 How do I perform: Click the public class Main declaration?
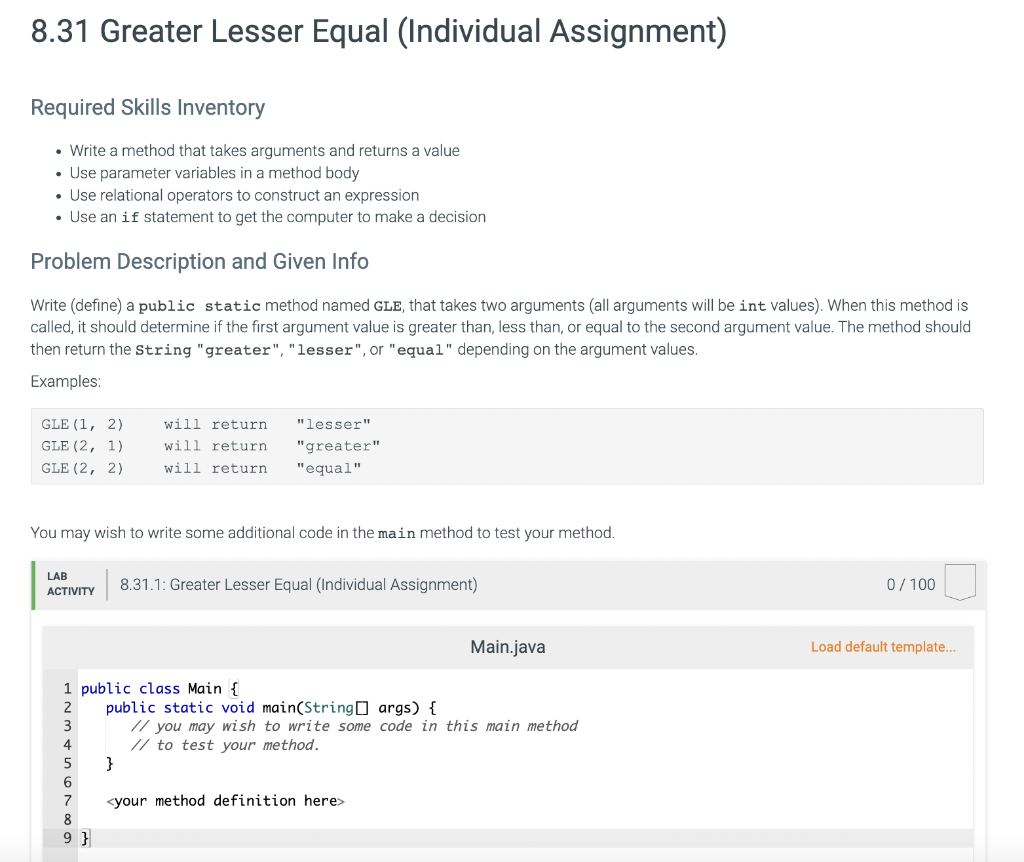tap(156, 688)
